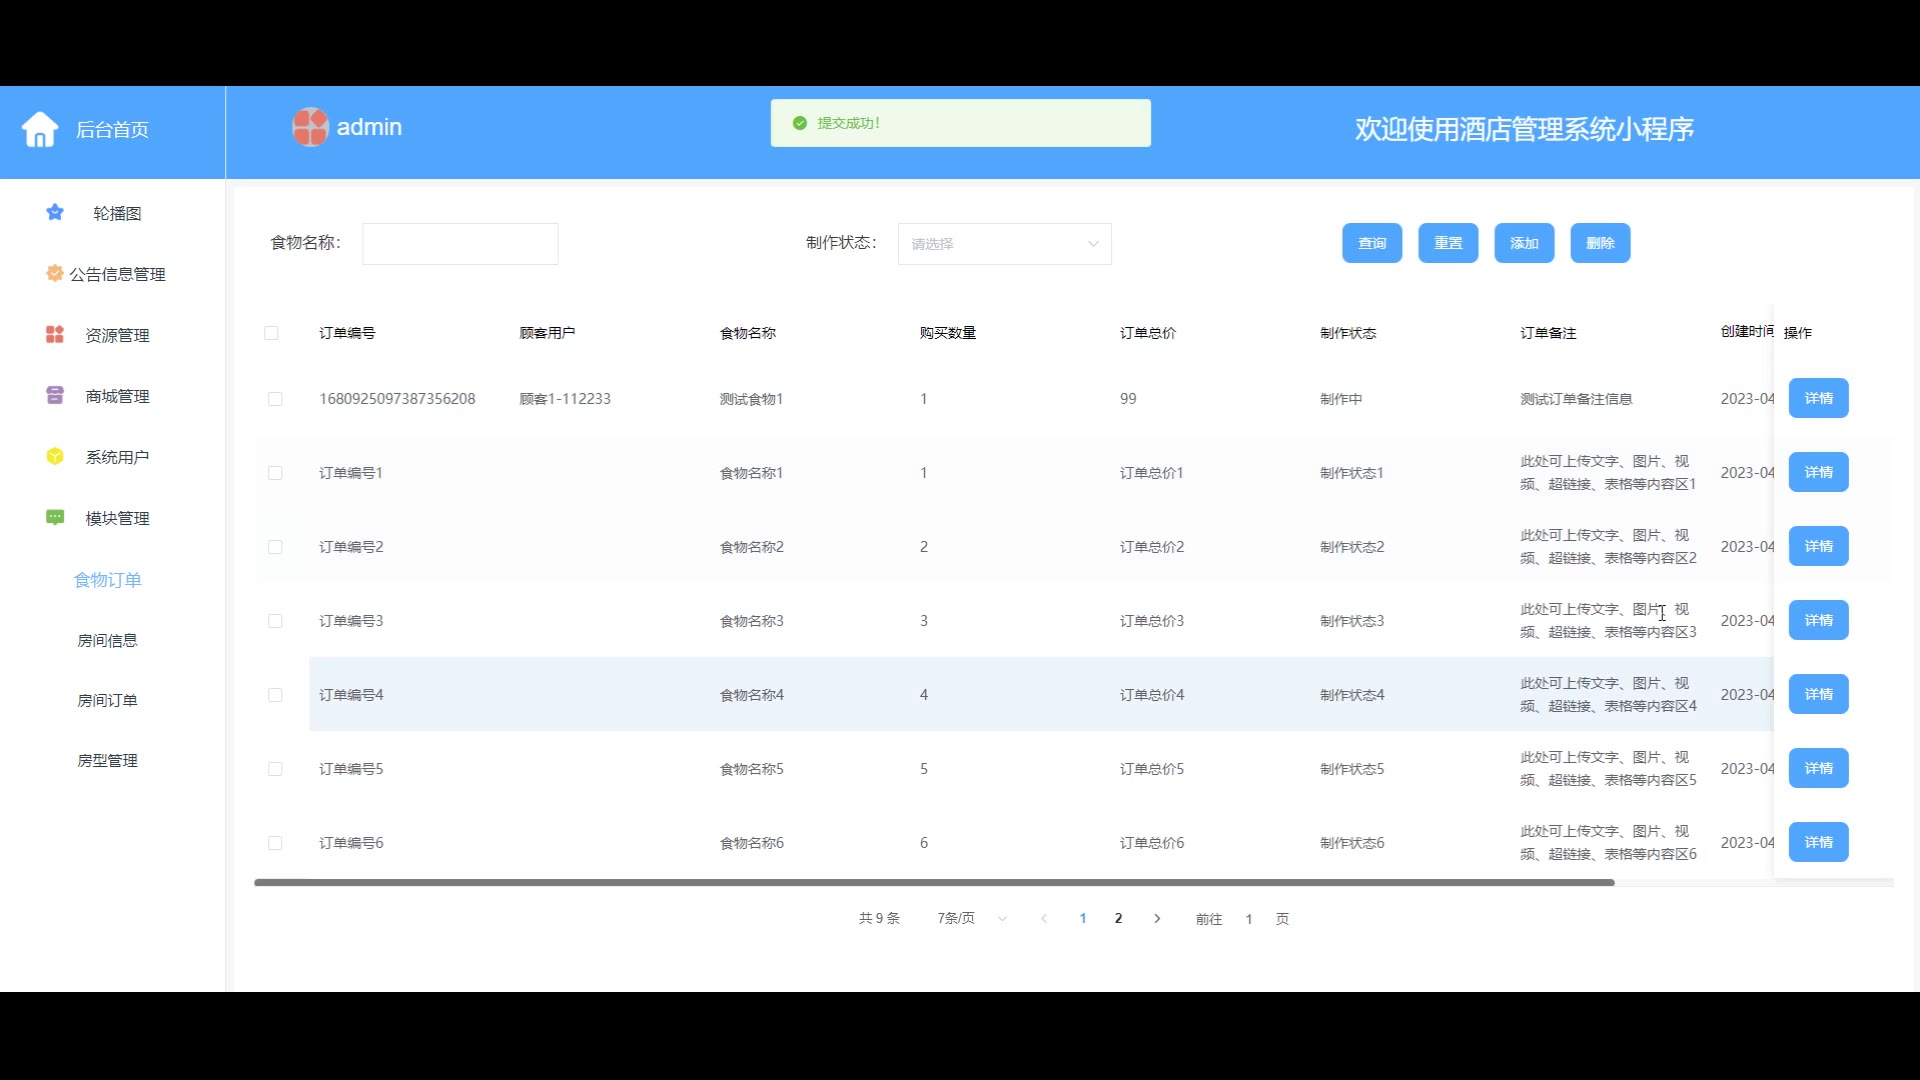
Task: Click the green chat icon for 模块管理
Action: (55, 517)
